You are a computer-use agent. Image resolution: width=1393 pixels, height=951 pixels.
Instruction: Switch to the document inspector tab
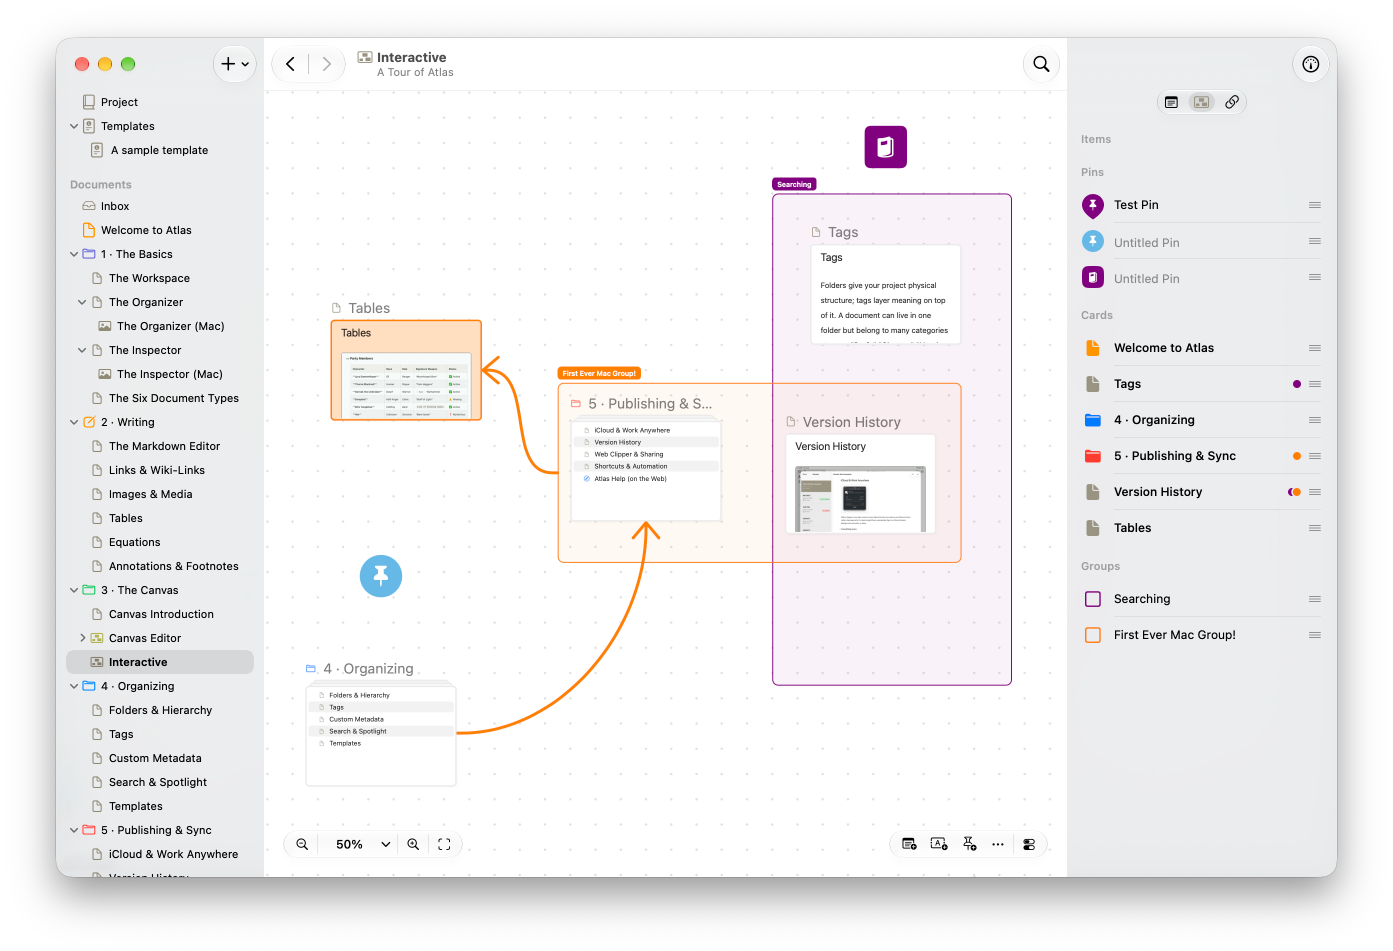[x=1172, y=102]
